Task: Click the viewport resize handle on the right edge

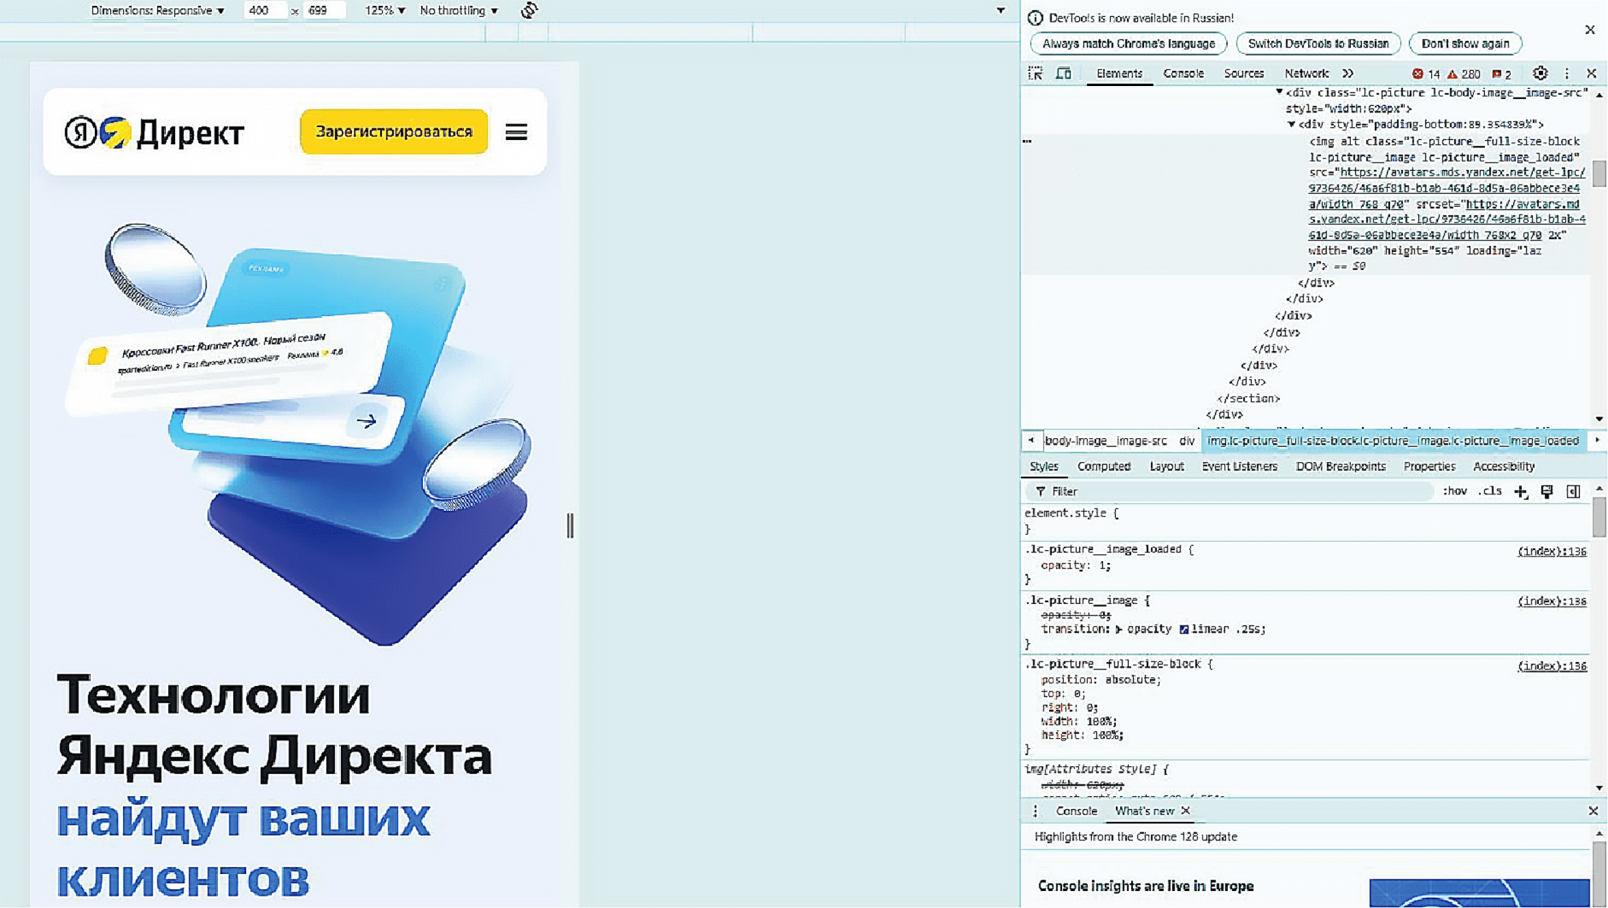Action: click(x=570, y=526)
